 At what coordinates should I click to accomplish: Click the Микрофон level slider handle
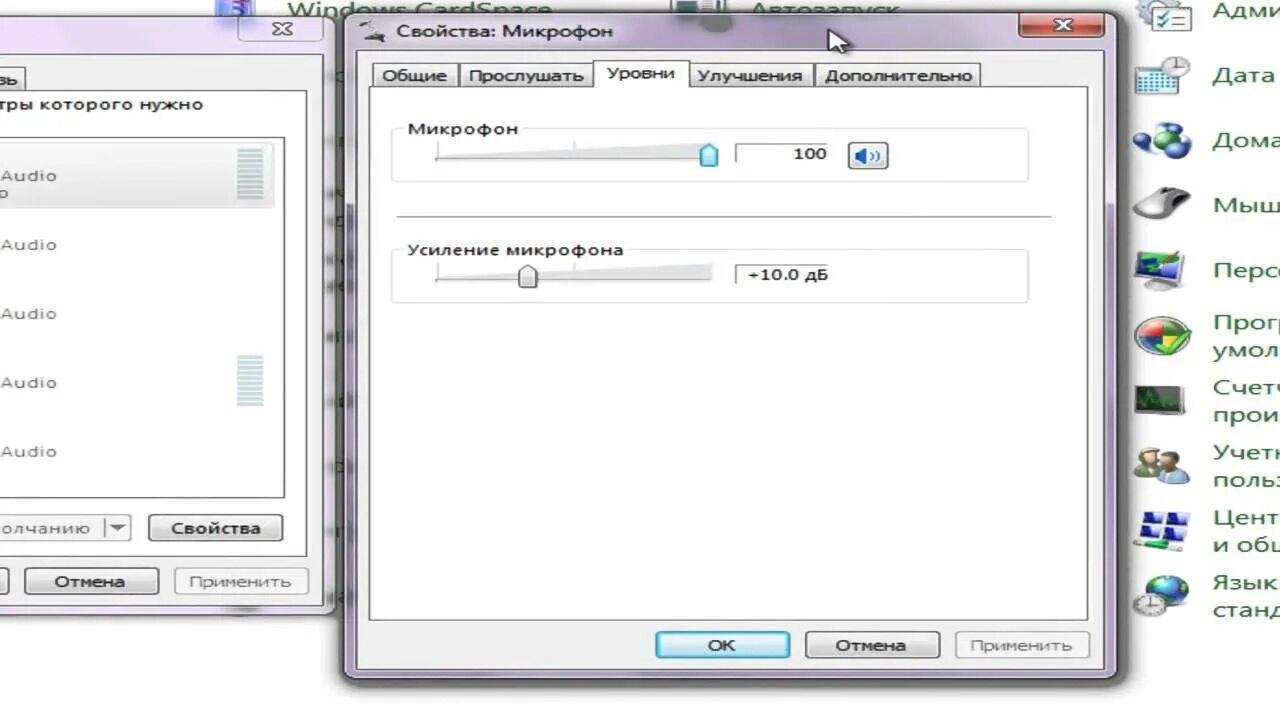(x=708, y=154)
